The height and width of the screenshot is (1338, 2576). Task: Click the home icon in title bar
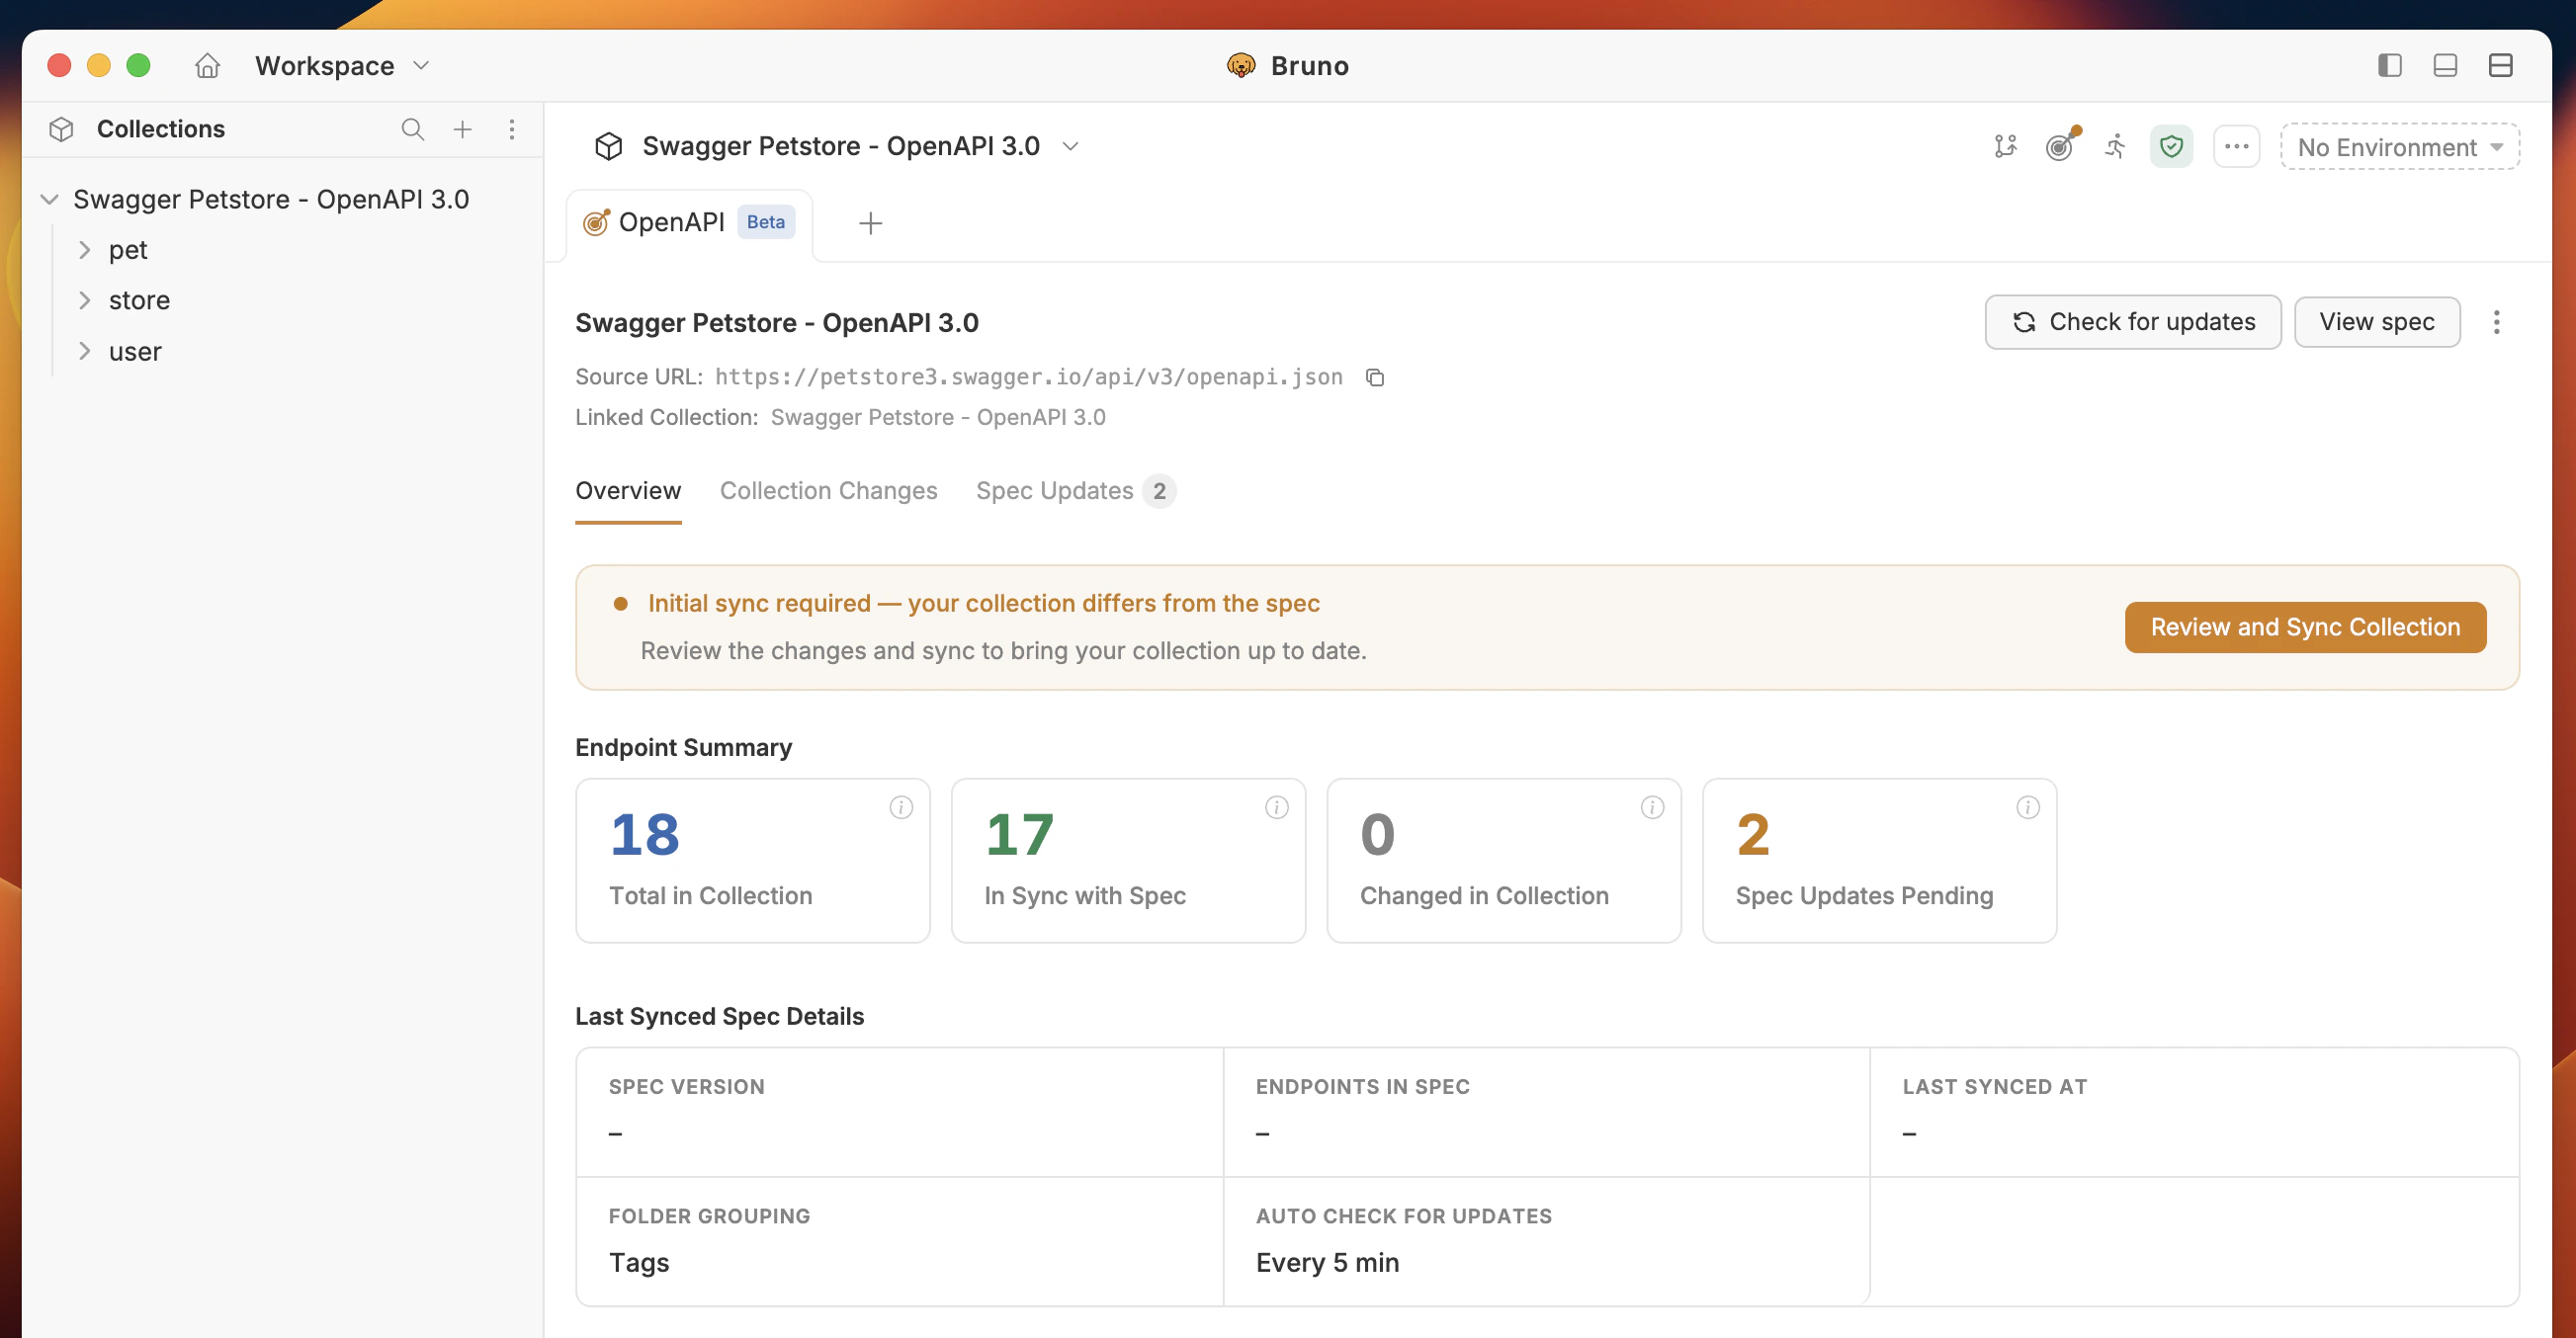(207, 66)
